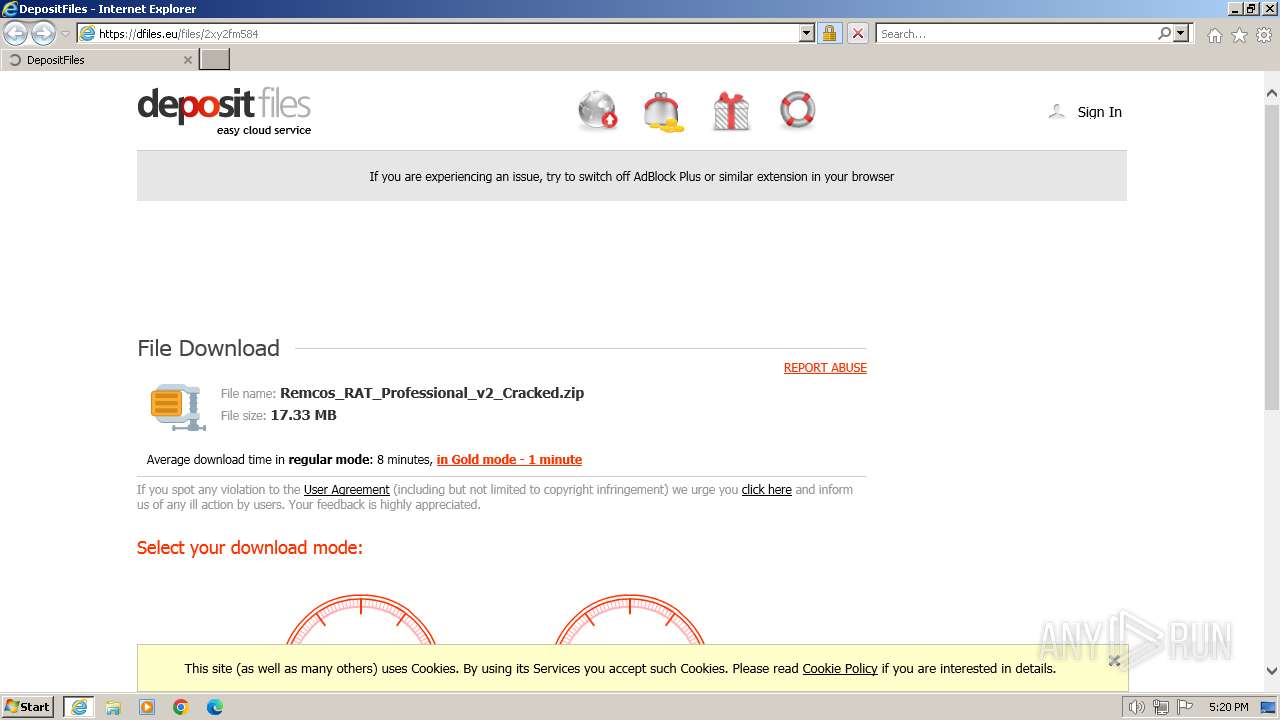Click the File Download heading
The height and width of the screenshot is (720, 1280).
click(x=208, y=348)
